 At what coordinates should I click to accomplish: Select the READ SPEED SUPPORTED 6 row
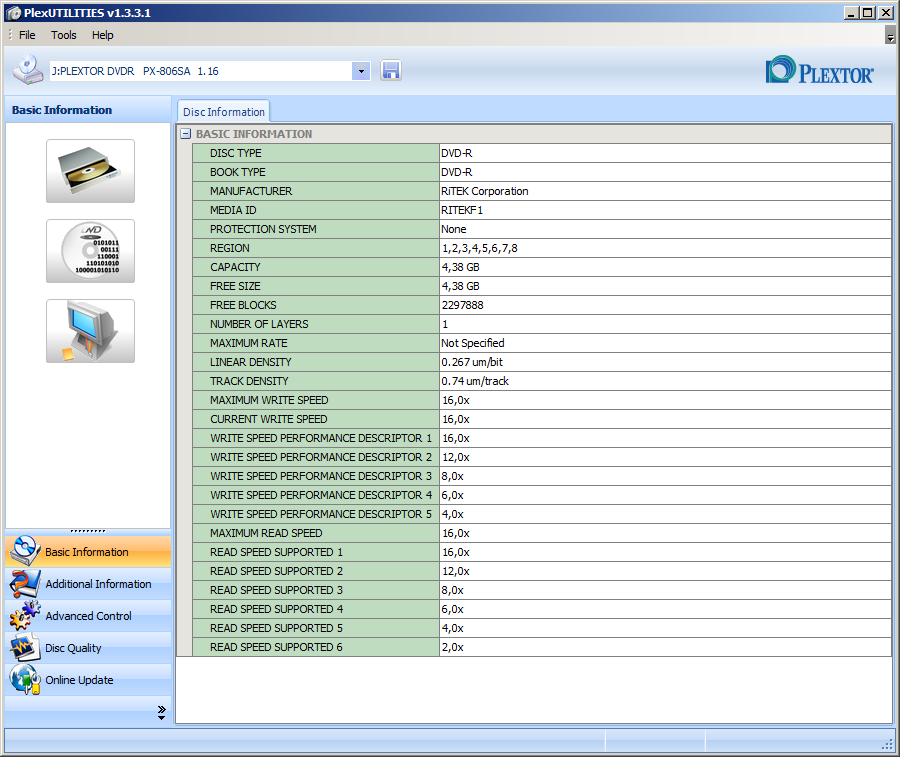click(542, 646)
